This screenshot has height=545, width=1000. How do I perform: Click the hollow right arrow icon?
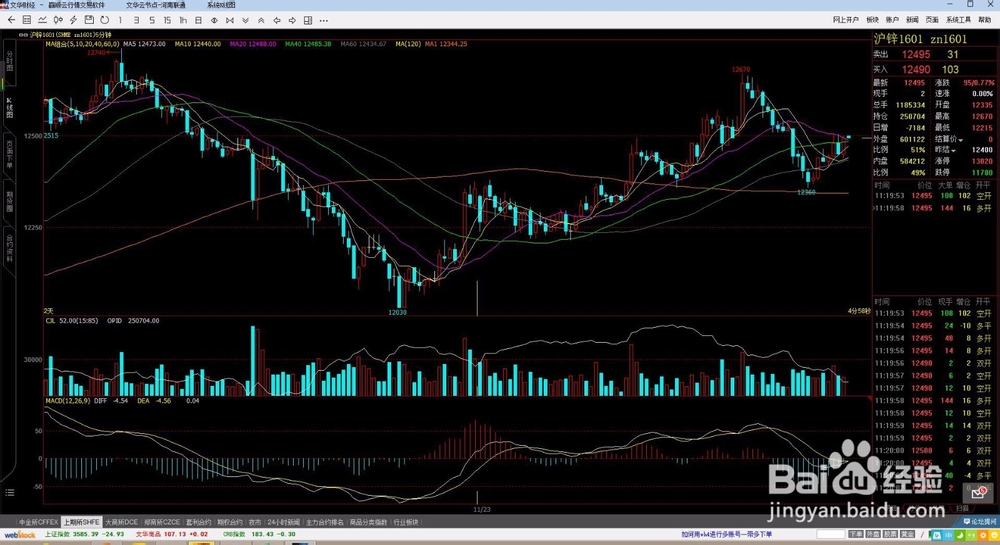(292, 20)
